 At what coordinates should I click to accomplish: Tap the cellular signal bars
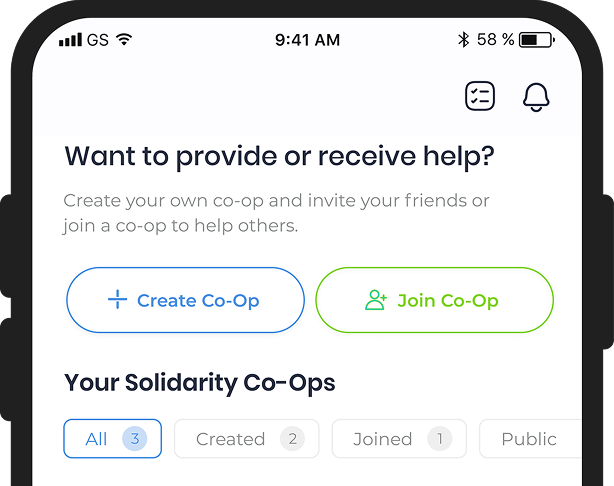[x=70, y=40]
